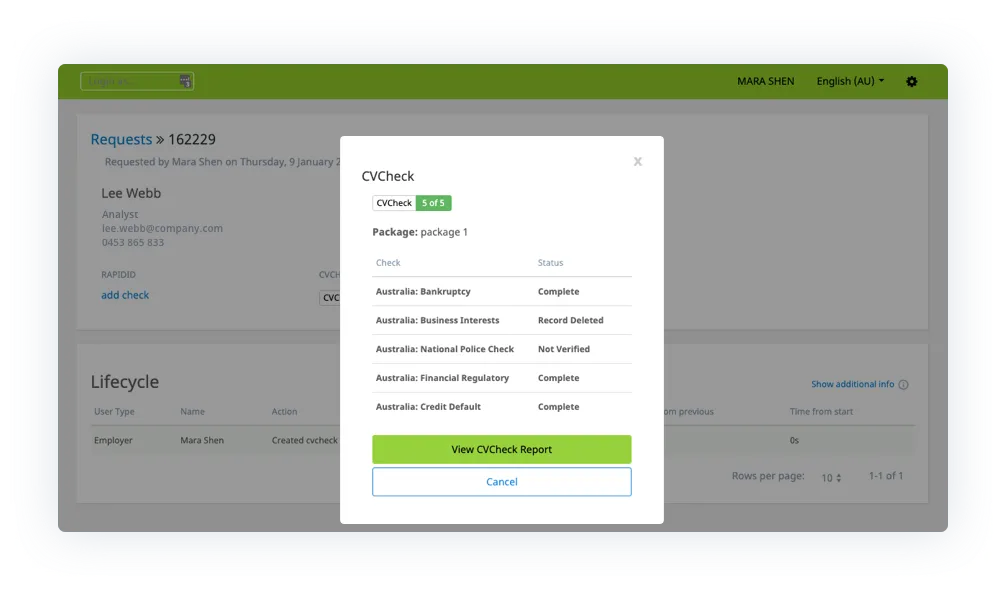Cancel the CVCheck dialog

(501, 481)
